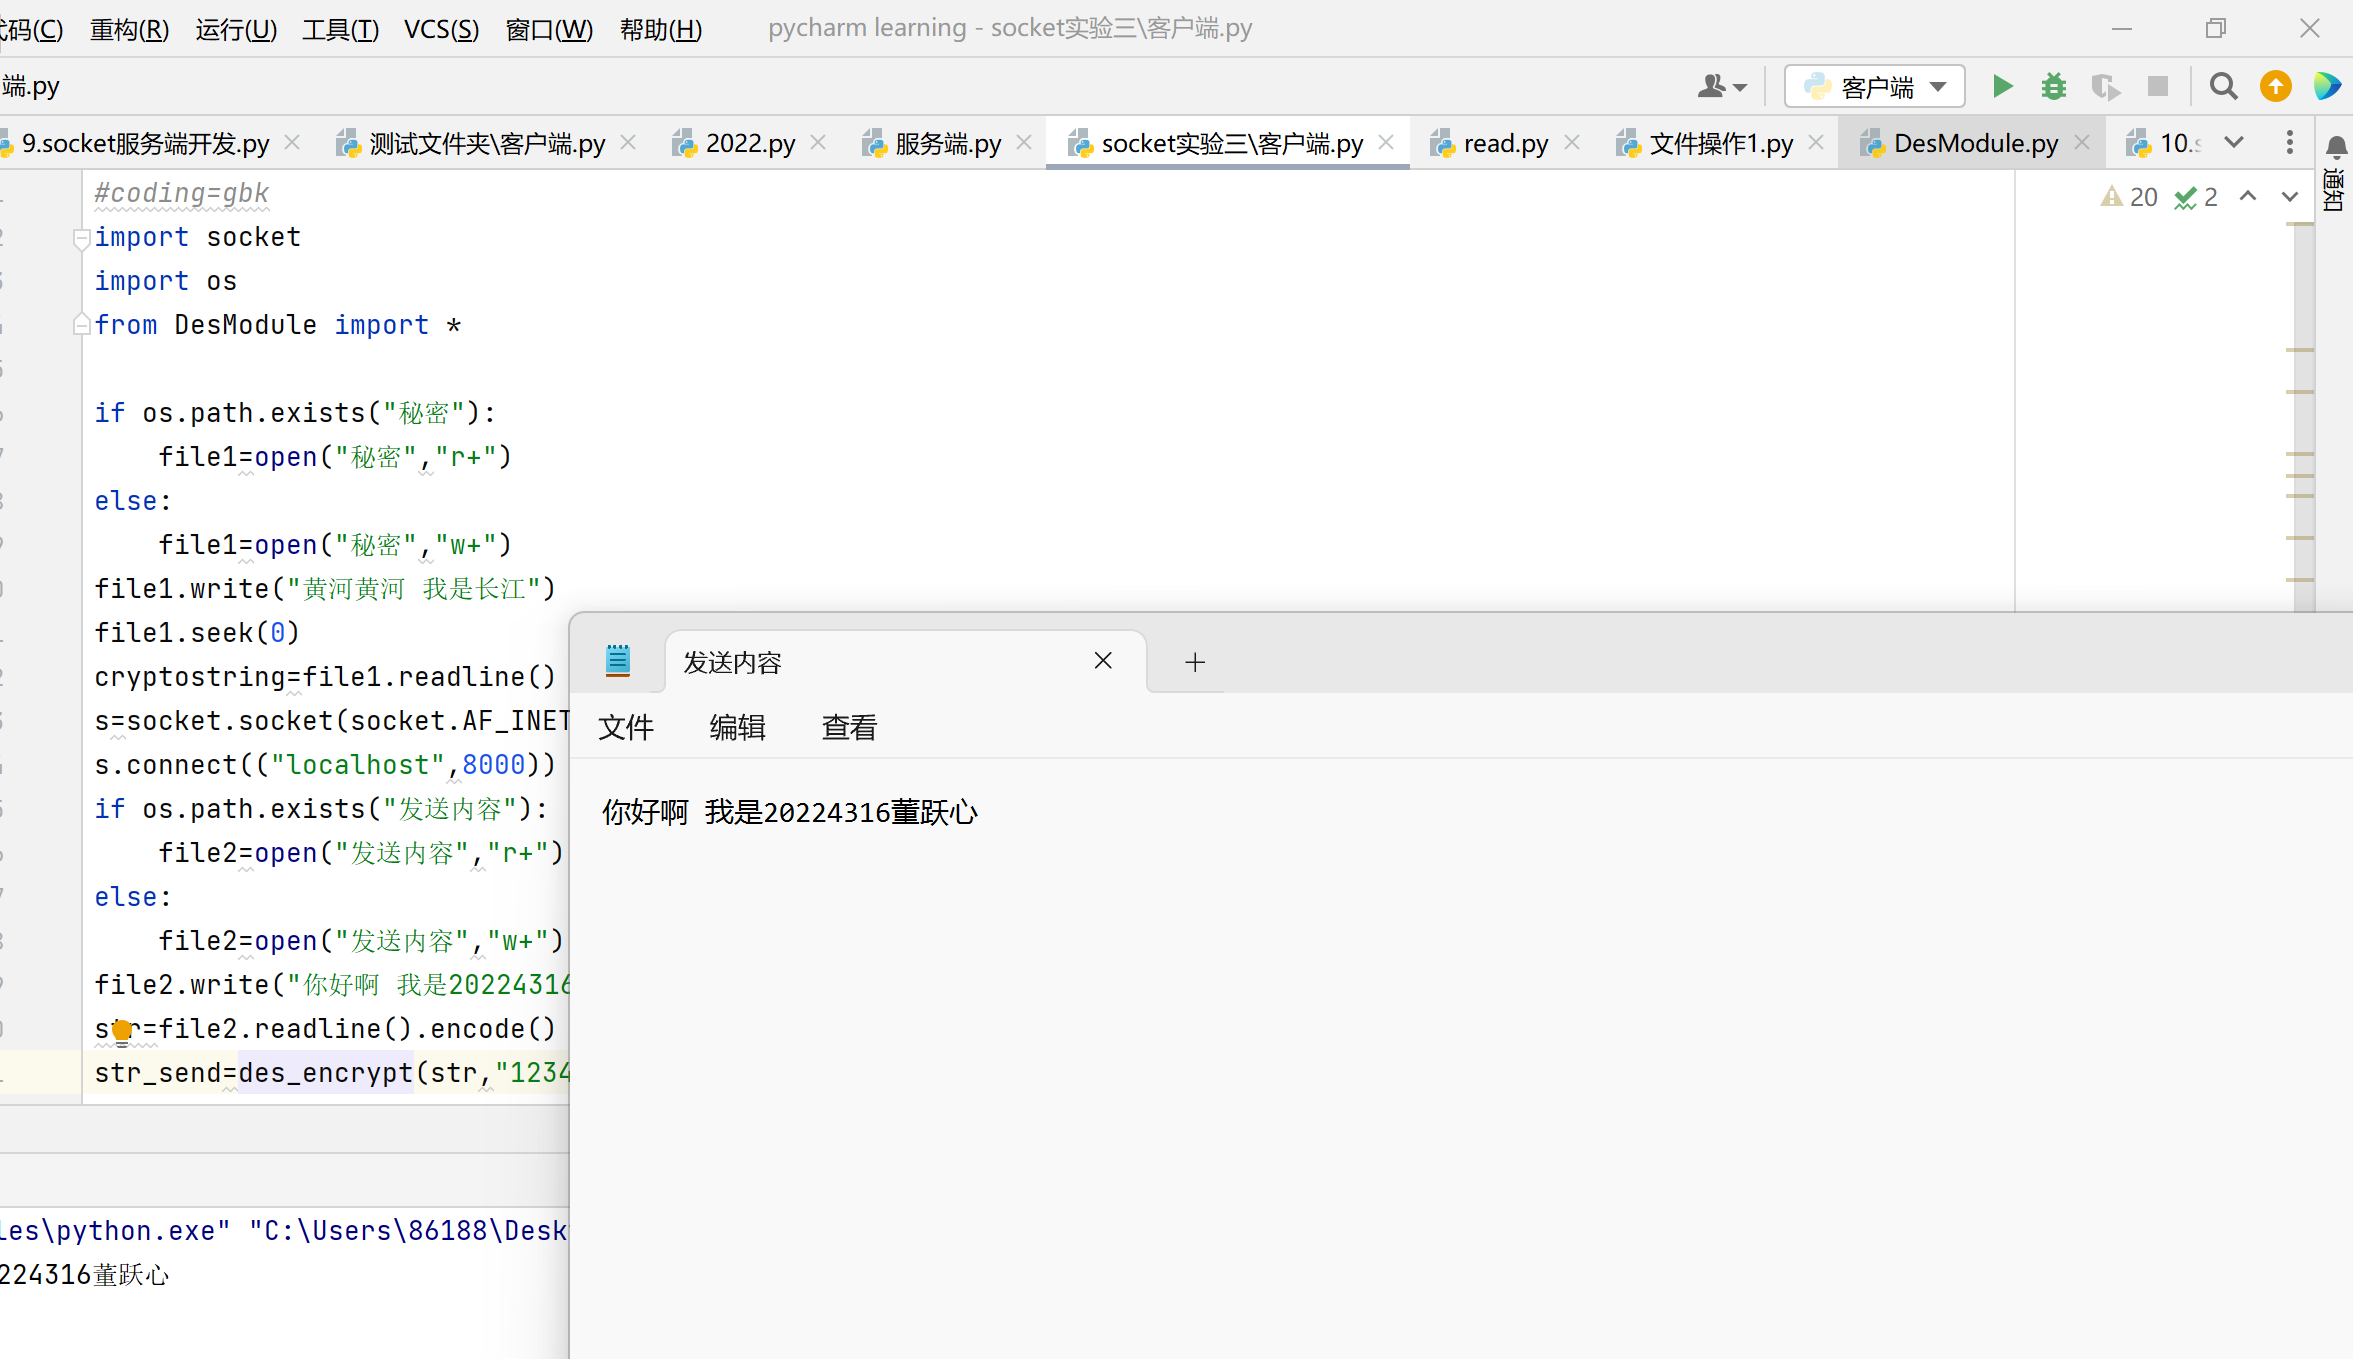Stop the running program with the square icon
Image resolution: width=2353 pixels, height=1359 pixels.
pyautogui.click(x=2158, y=86)
